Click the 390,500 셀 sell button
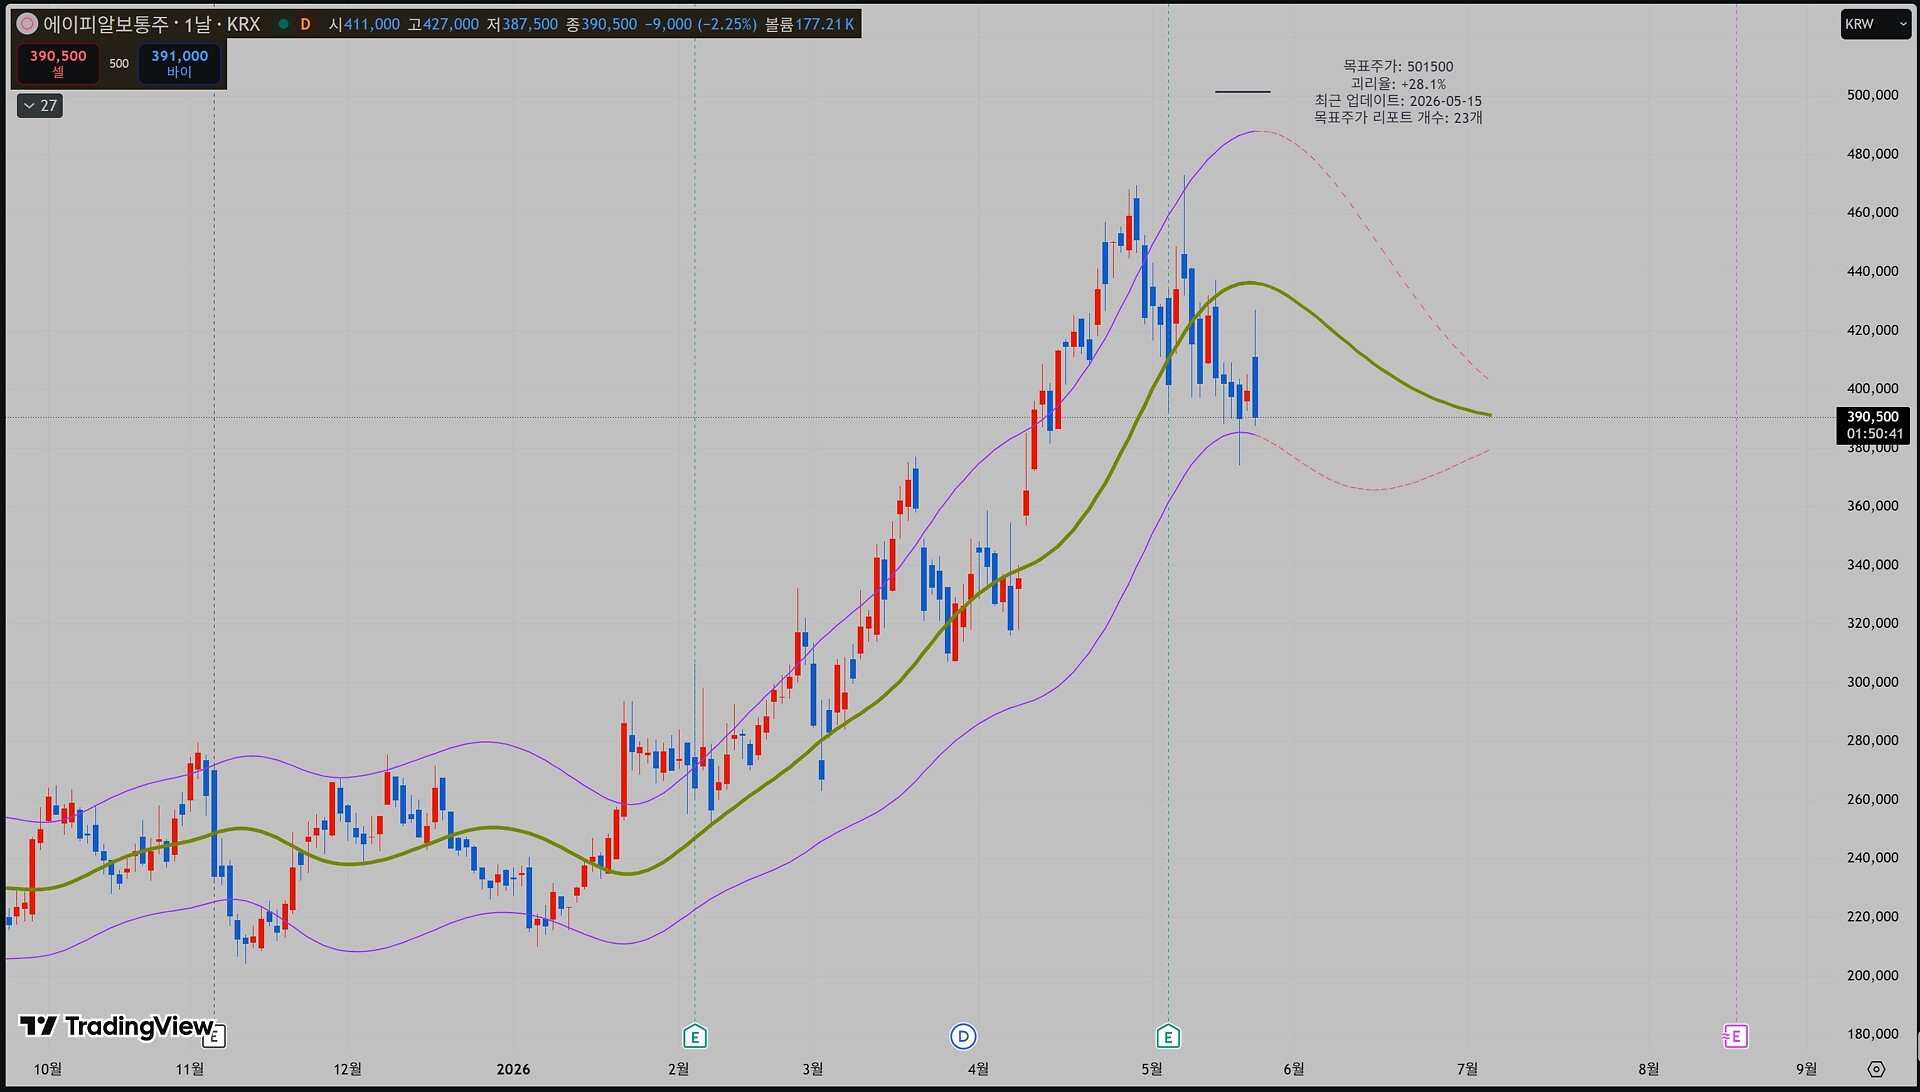1920x1092 pixels. [x=58, y=63]
